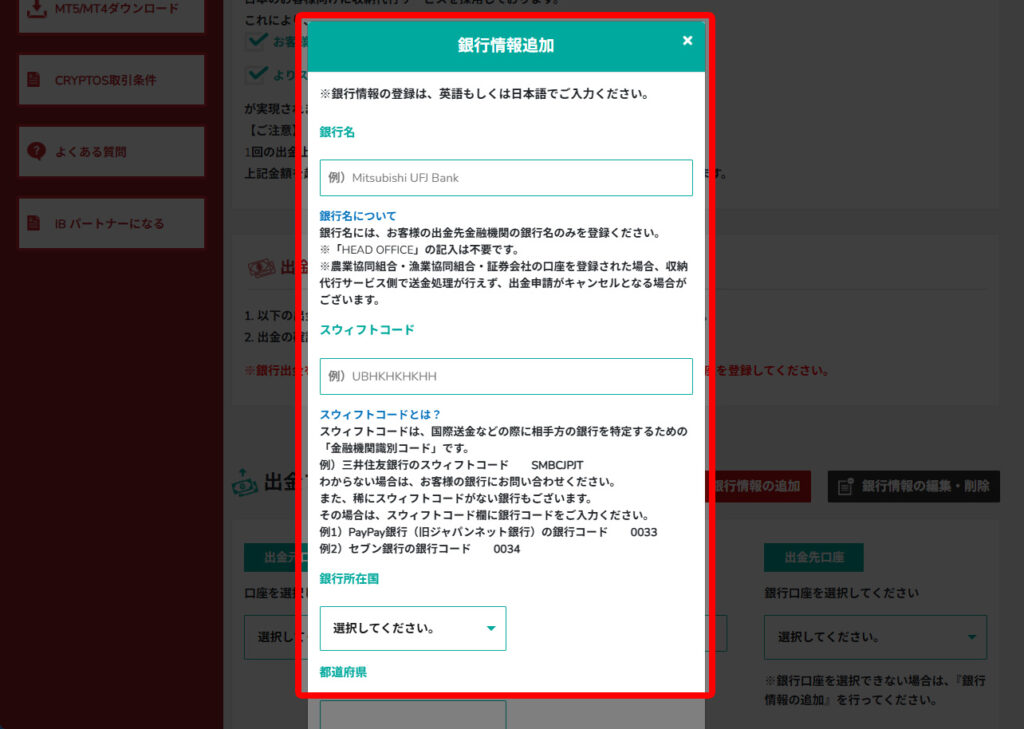Select the 出金先口座 label tab
The image size is (1024, 729).
(814, 557)
